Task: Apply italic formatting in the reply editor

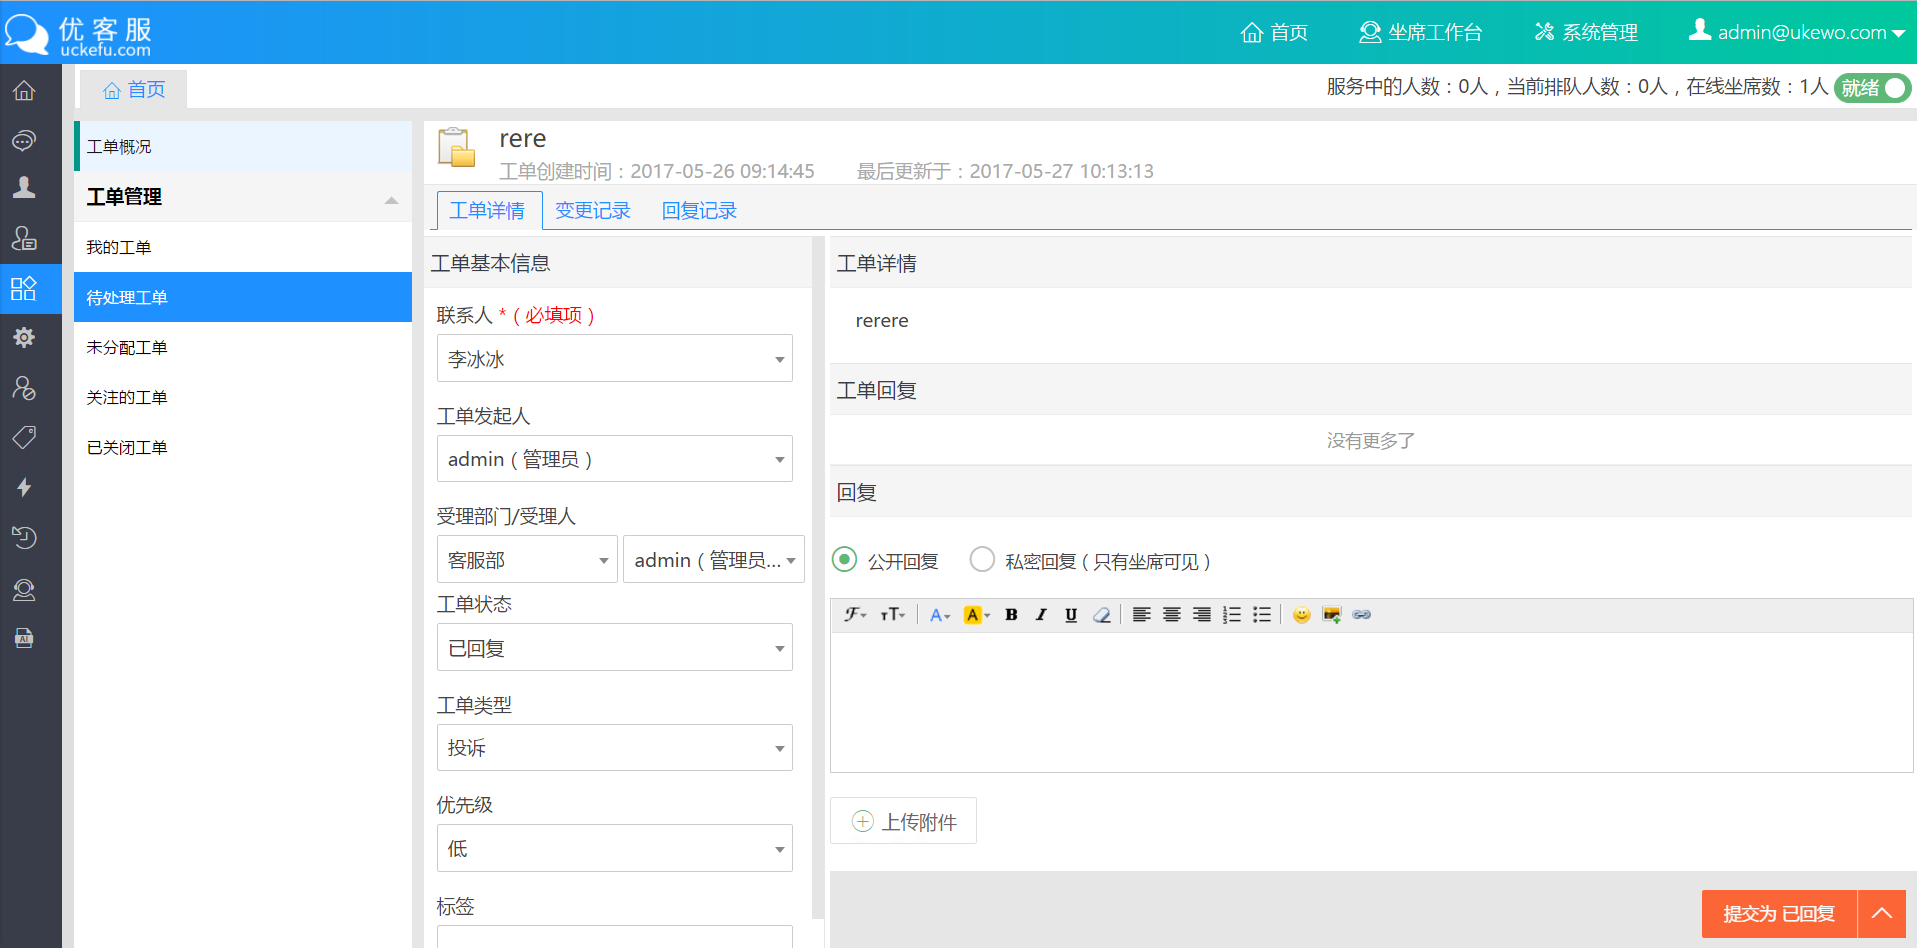Action: [x=1041, y=615]
